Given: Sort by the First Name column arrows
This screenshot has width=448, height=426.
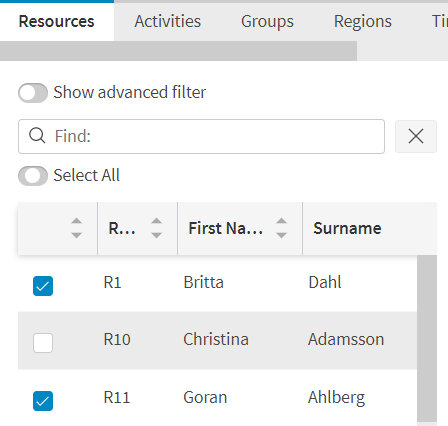Looking at the screenshot, I should pyautogui.click(x=281, y=228).
